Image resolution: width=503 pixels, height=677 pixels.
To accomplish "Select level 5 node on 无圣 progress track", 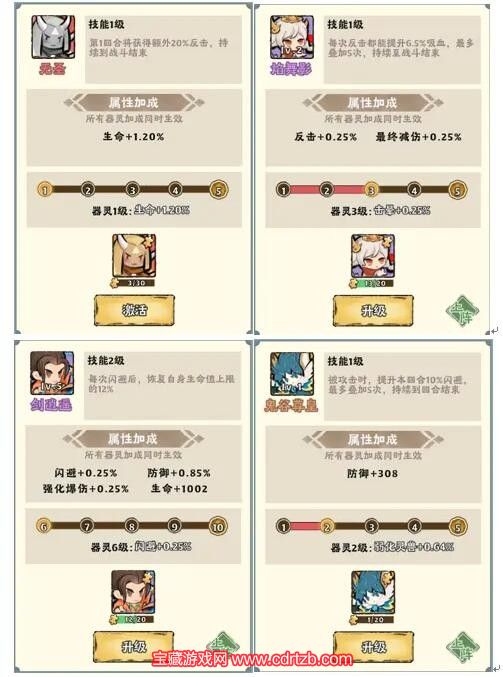I will tap(219, 190).
